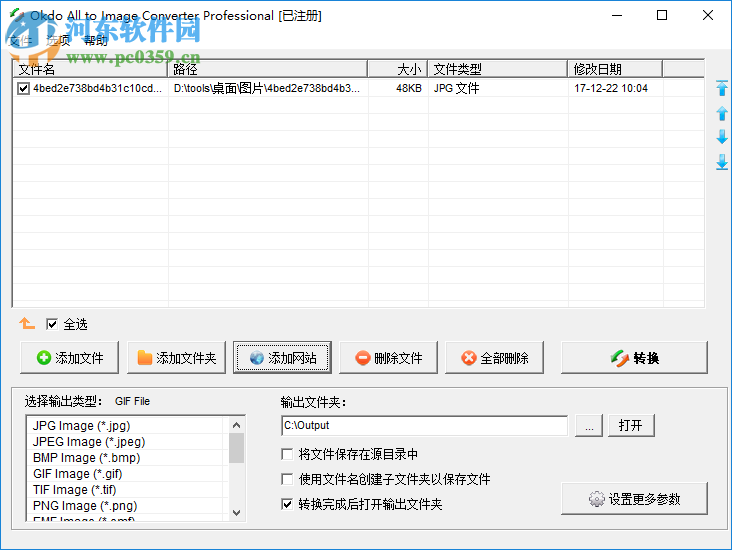This screenshot has height=550, width=732.
Task: Open the 帮助 menu
Action: (x=96, y=41)
